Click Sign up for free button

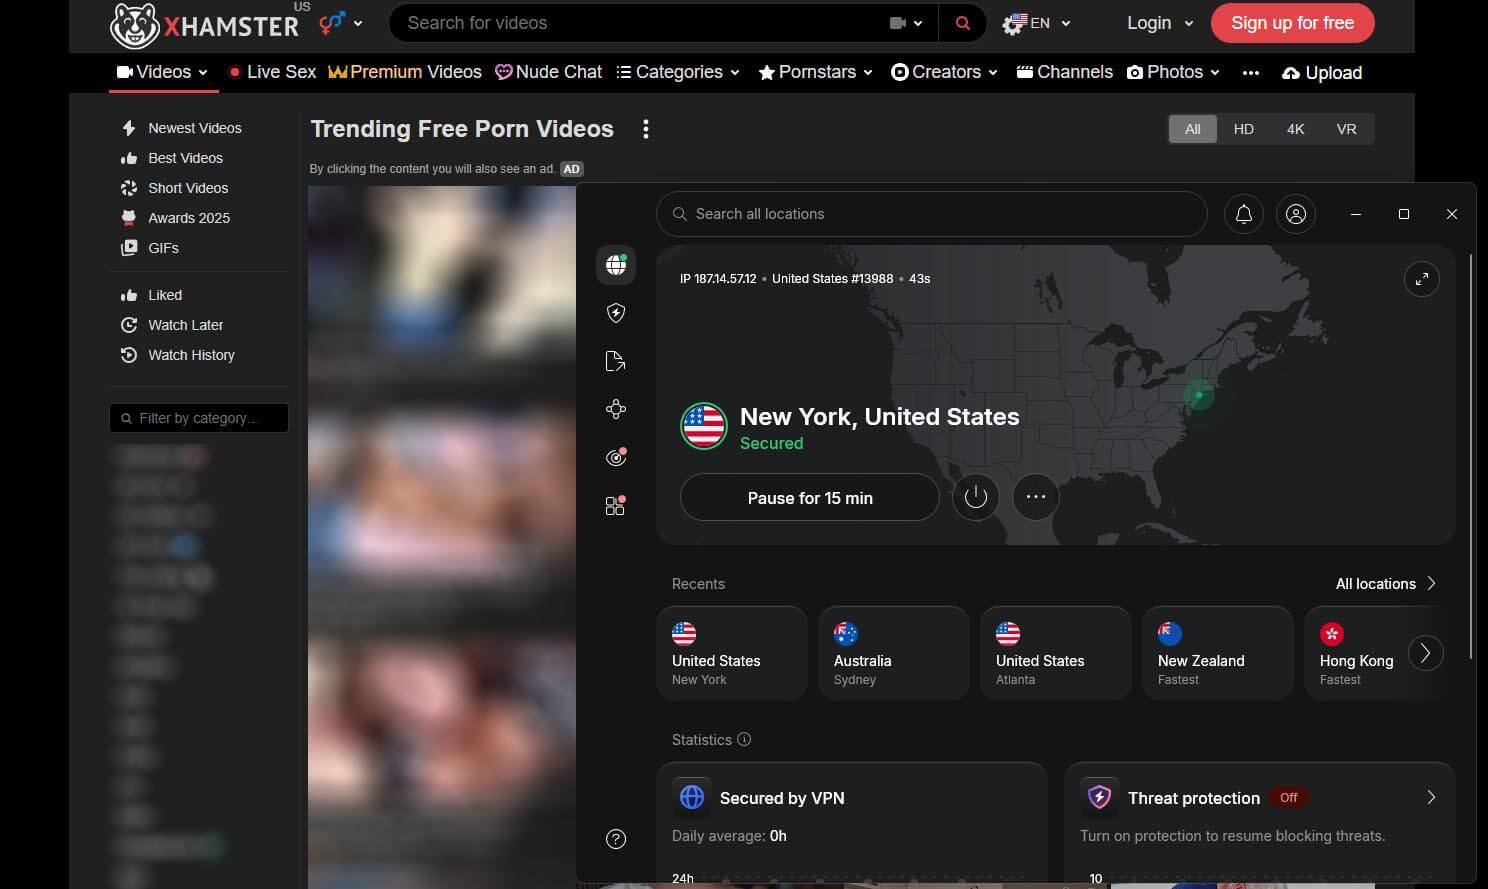tap(1292, 23)
